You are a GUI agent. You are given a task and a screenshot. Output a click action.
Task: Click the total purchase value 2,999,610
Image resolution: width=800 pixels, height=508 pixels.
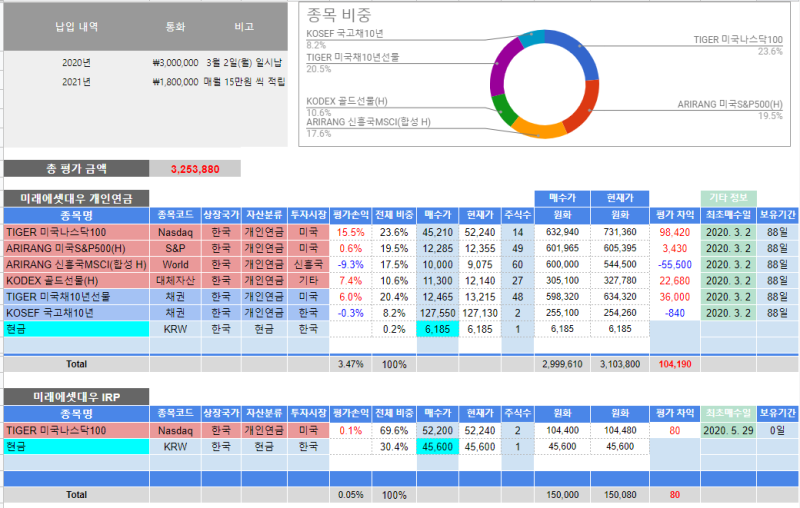[x=562, y=364]
